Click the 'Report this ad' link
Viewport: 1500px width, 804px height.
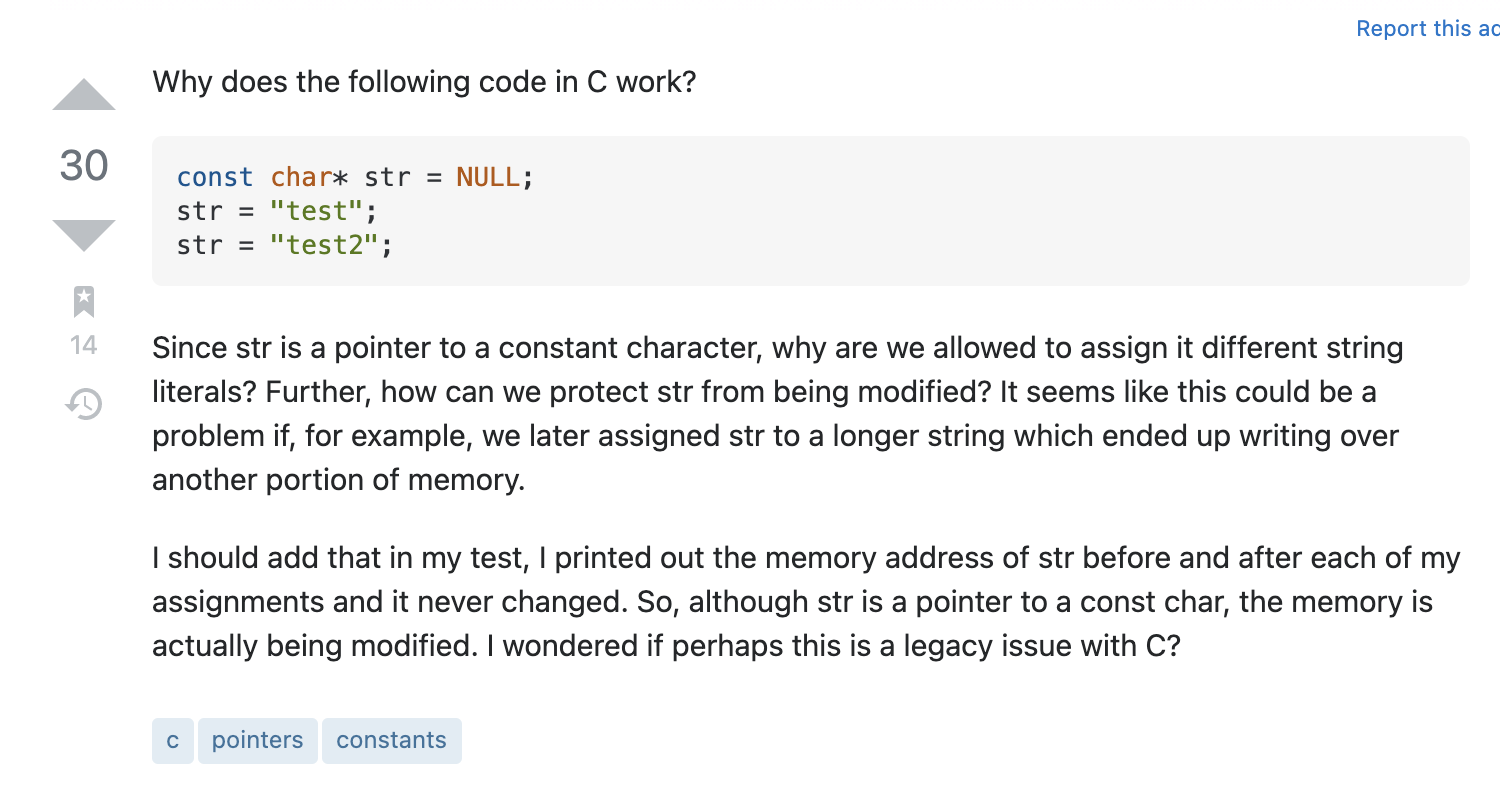[1428, 29]
